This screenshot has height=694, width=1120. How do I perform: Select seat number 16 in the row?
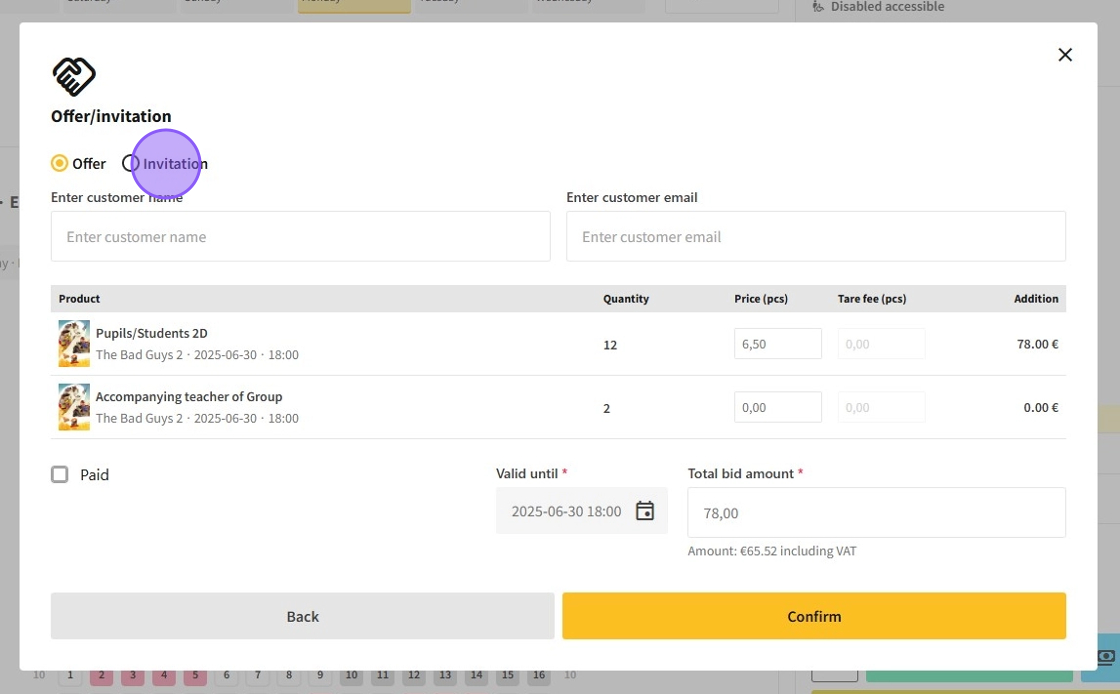[x=539, y=676]
